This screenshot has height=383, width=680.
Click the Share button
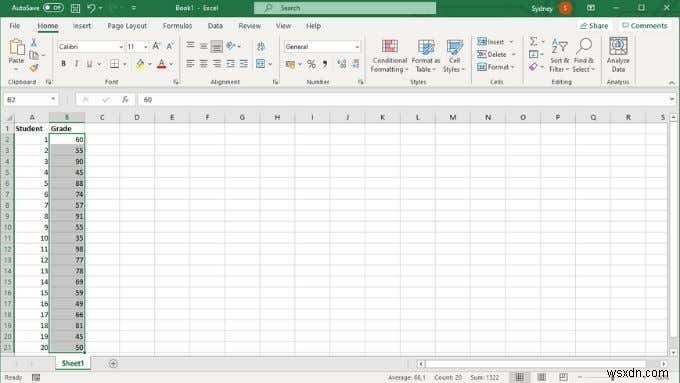point(594,26)
